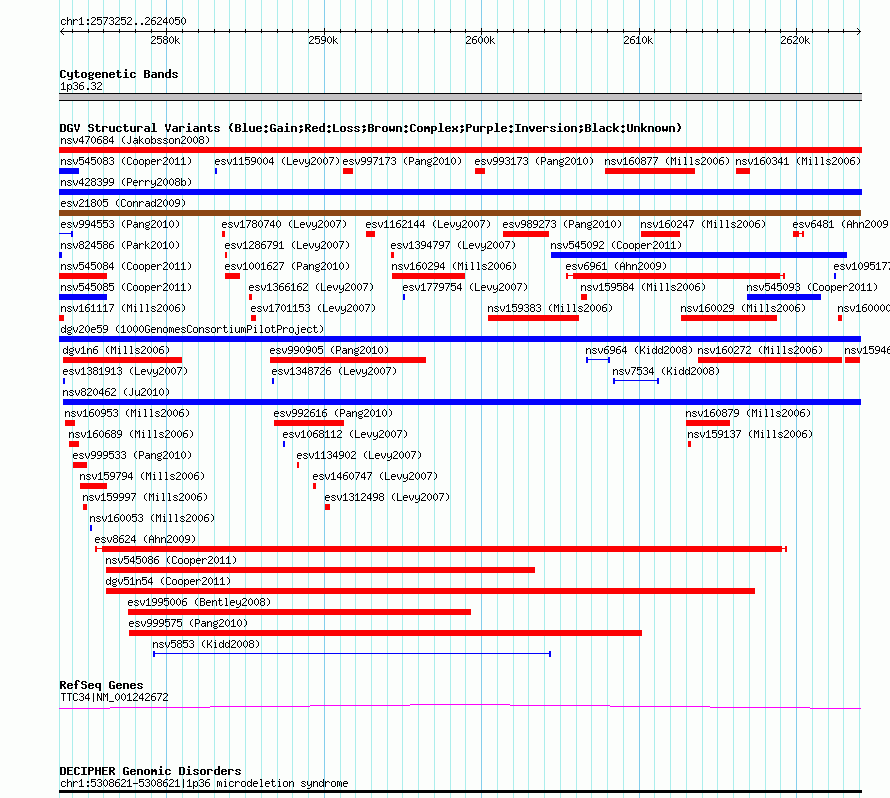Select the esv1348726 (Levy2007) label
The width and height of the screenshot is (890, 798).
pos(334,371)
